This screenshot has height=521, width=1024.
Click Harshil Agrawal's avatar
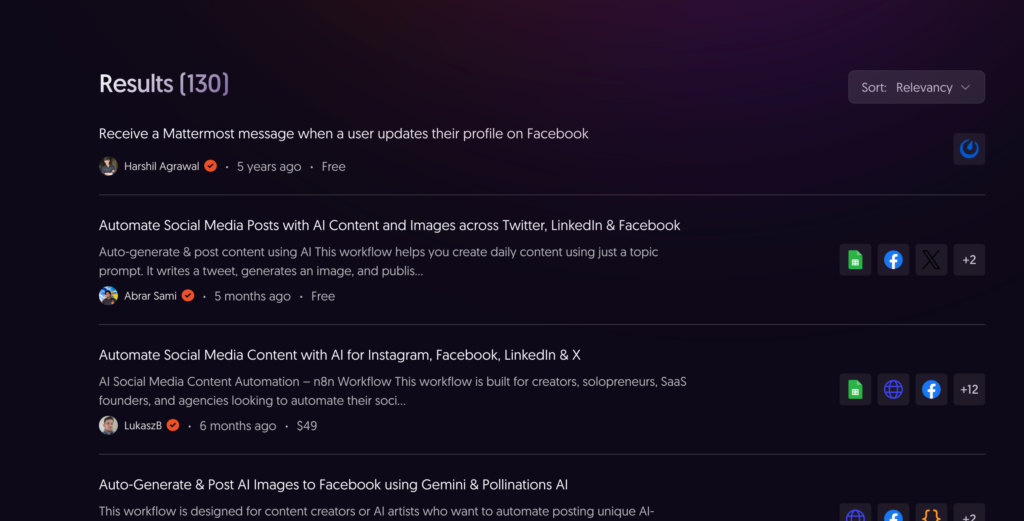tap(108, 166)
